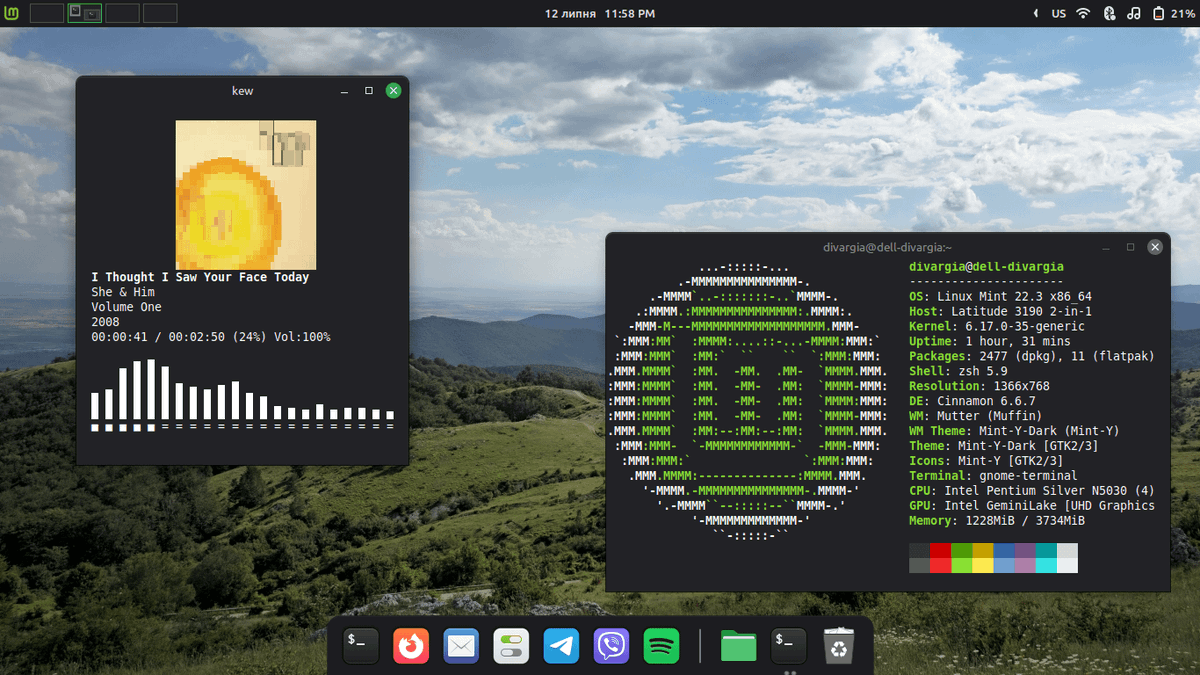Click the Linux Mint ASCII logo in terminal

(x=750, y=401)
